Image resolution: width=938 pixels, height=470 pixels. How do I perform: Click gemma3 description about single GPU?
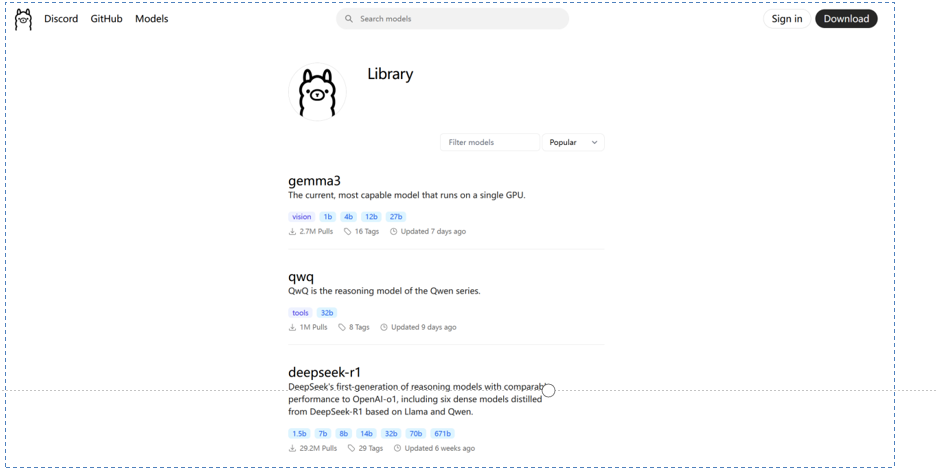point(407,195)
